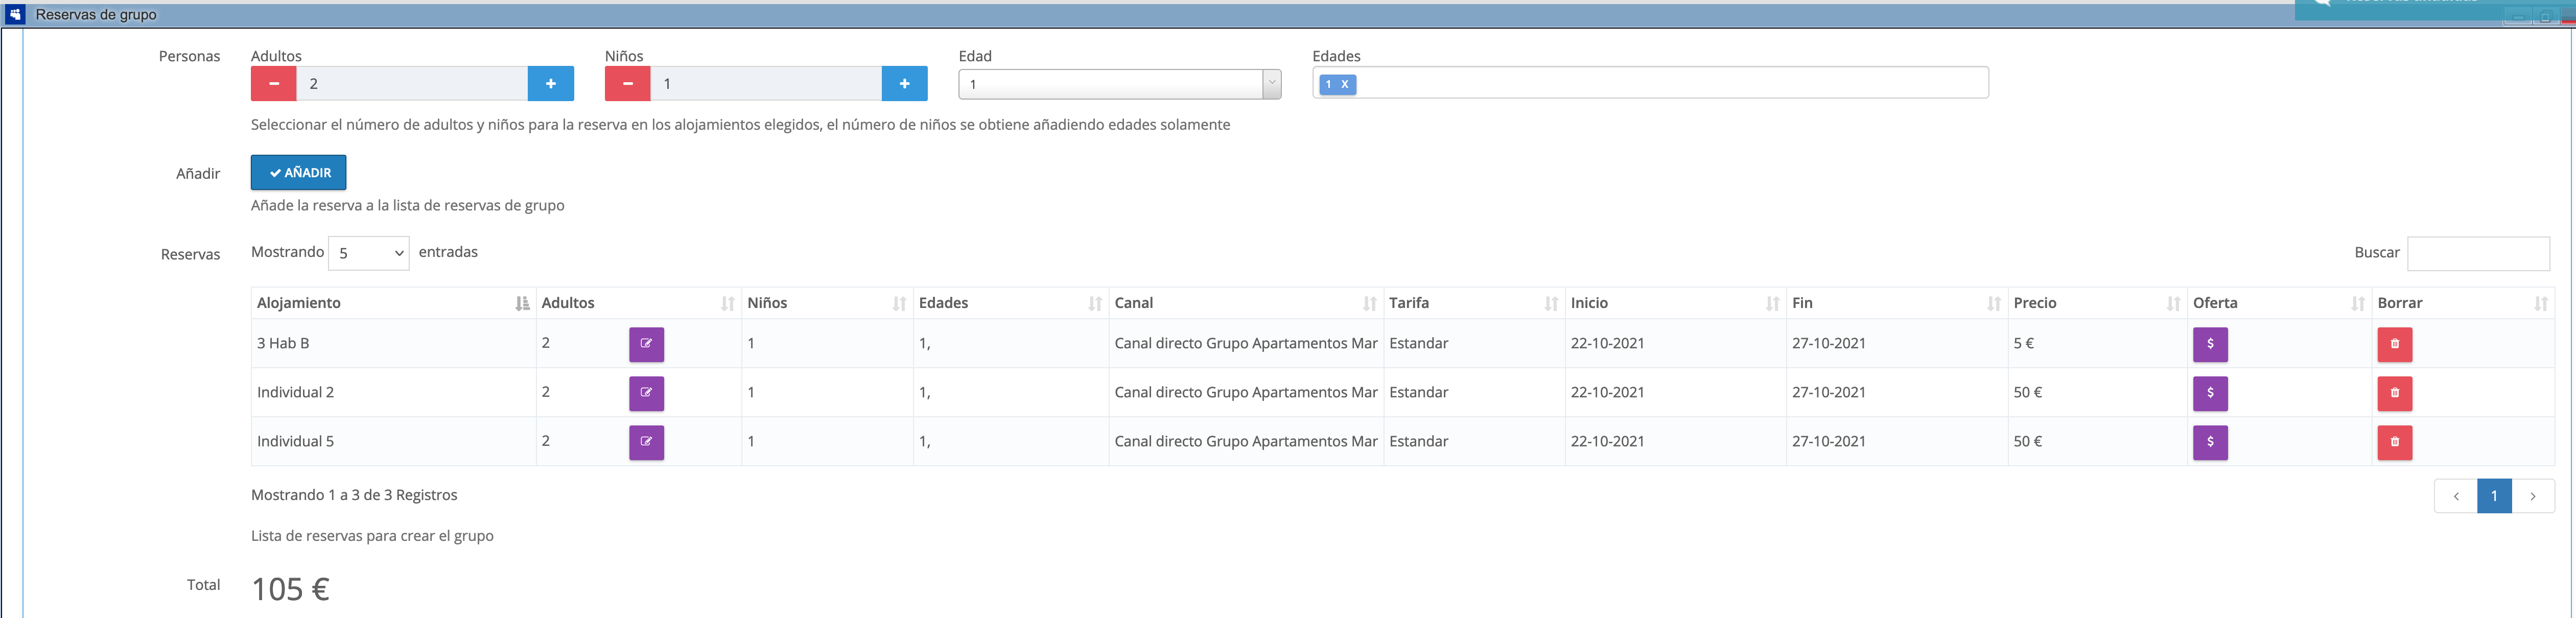Image resolution: width=2576 pixels, height=618 pixels.
Task: Delete the Individual 2 reservation
Action: [x=2394, y=393]
